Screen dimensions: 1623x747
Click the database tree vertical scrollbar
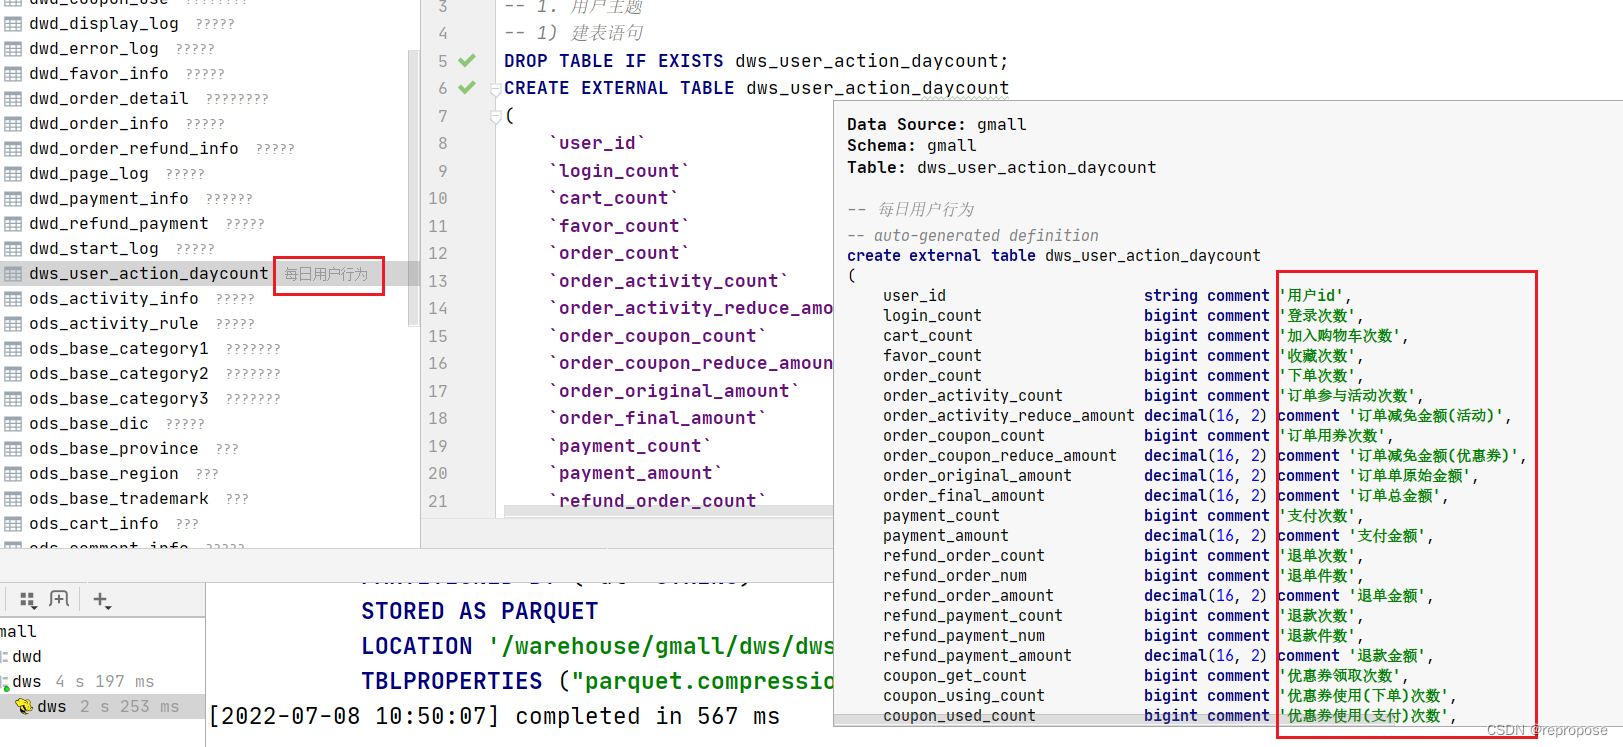(413, 188)
